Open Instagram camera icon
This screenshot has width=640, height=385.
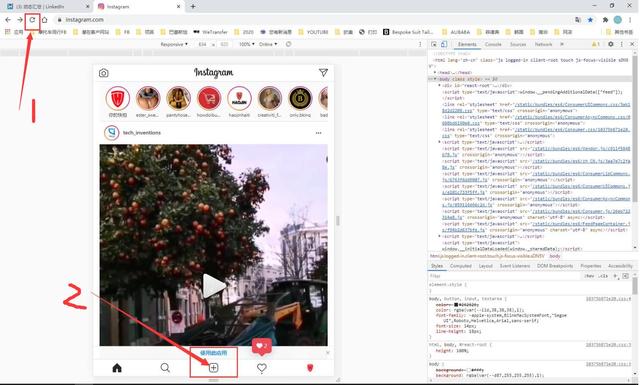coord(104,73)
